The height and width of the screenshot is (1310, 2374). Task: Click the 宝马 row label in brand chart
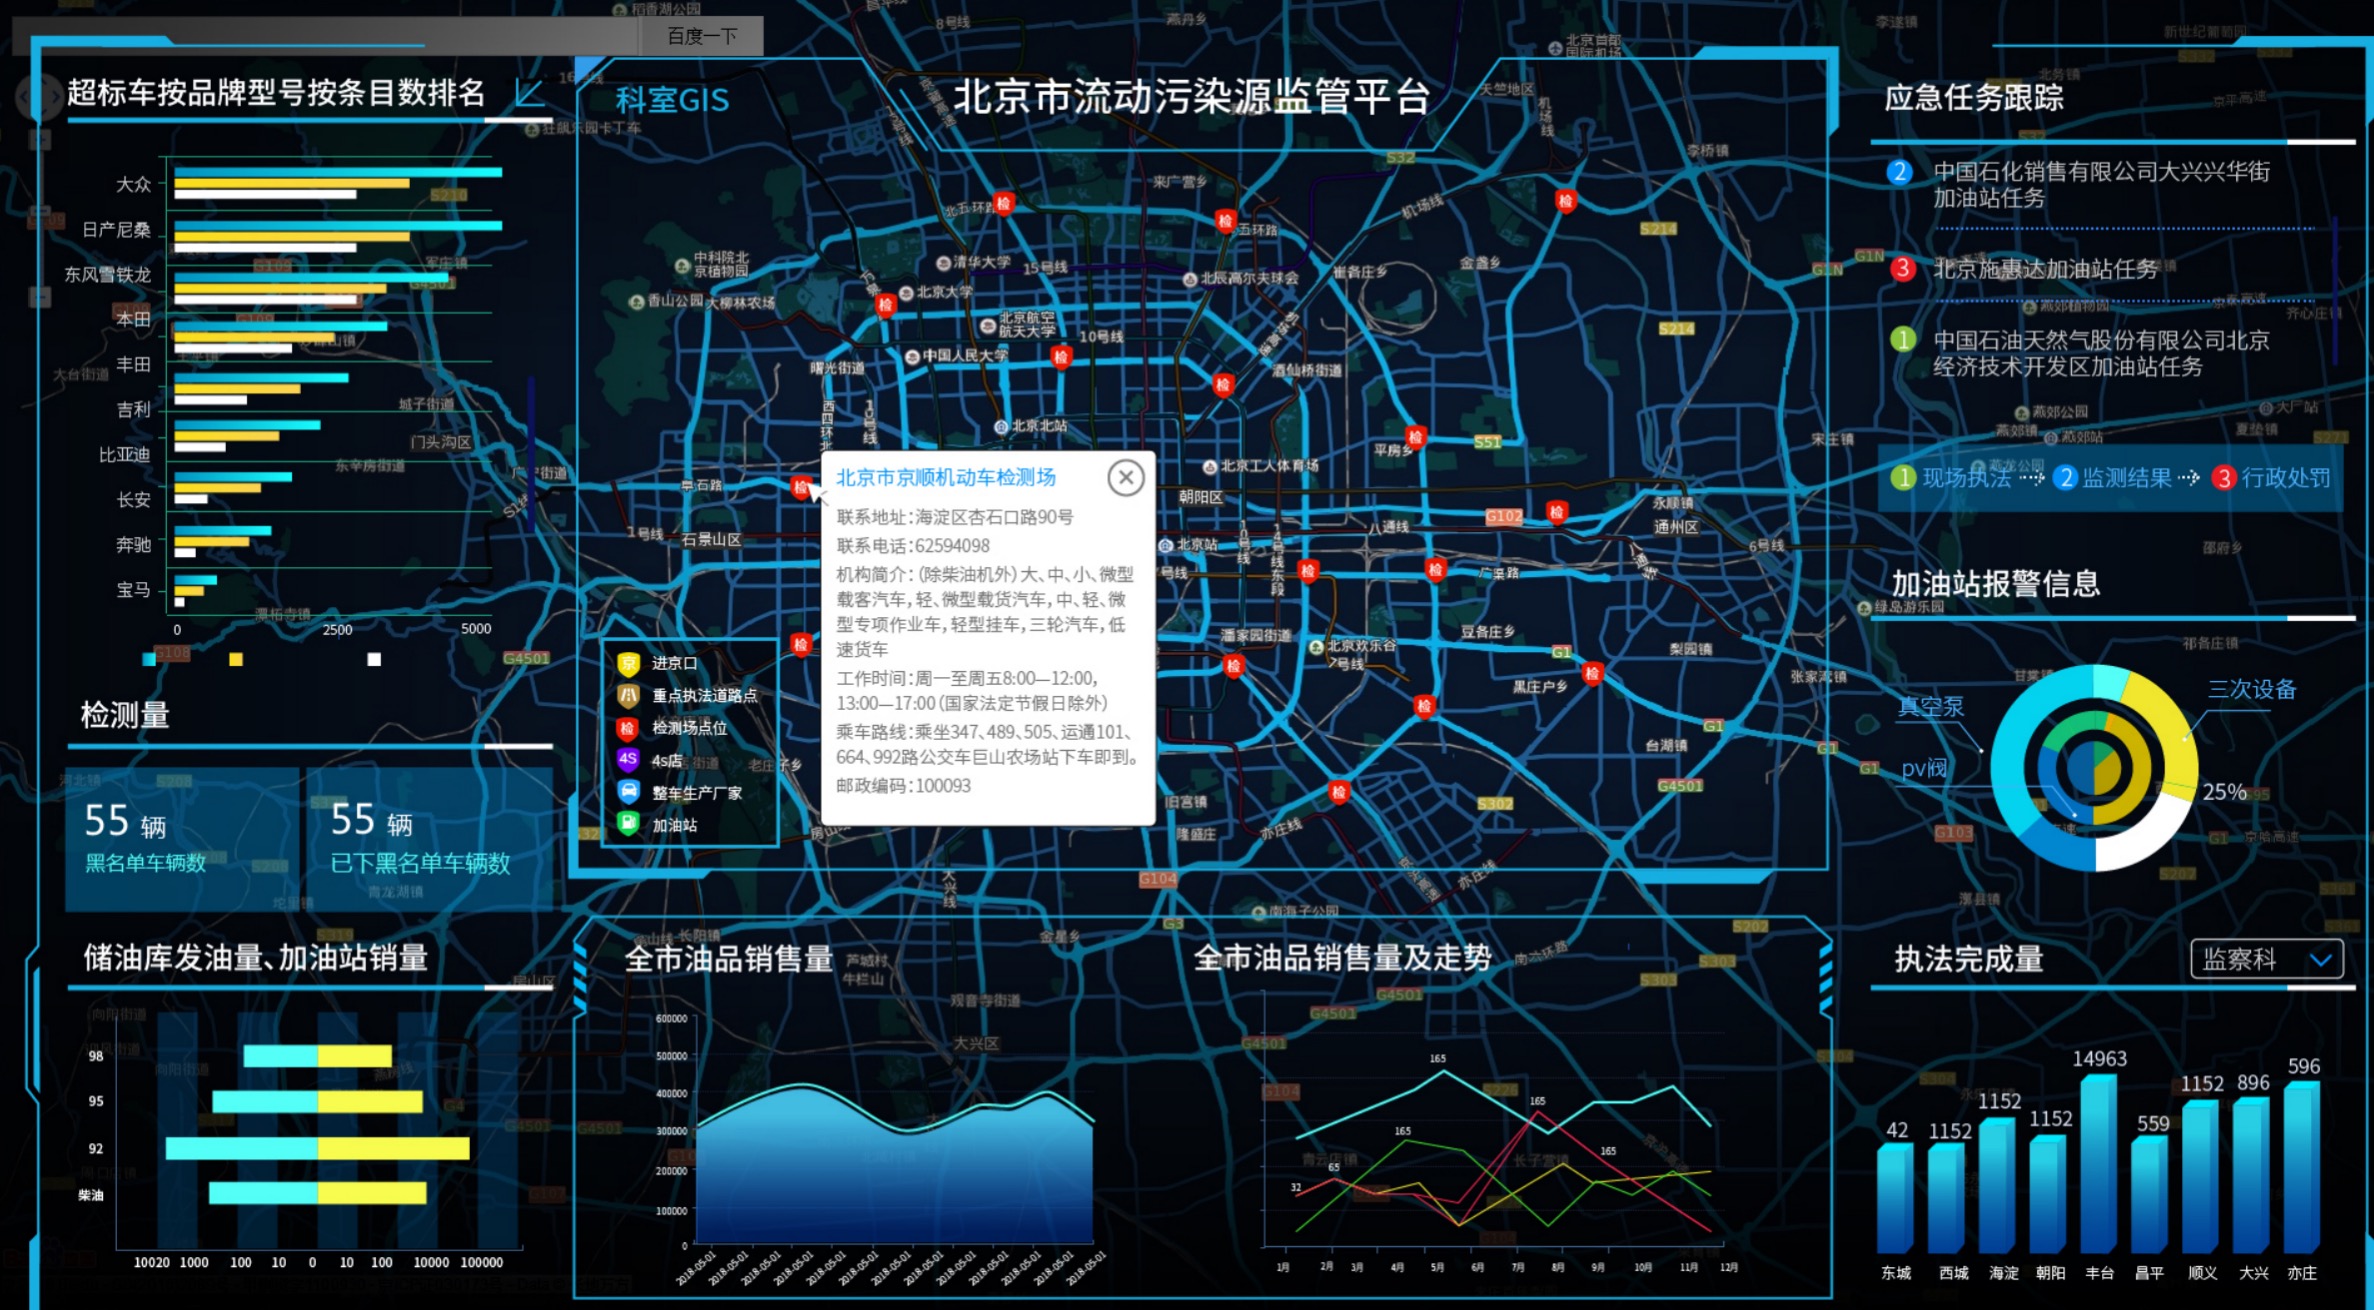click(133, 590)
